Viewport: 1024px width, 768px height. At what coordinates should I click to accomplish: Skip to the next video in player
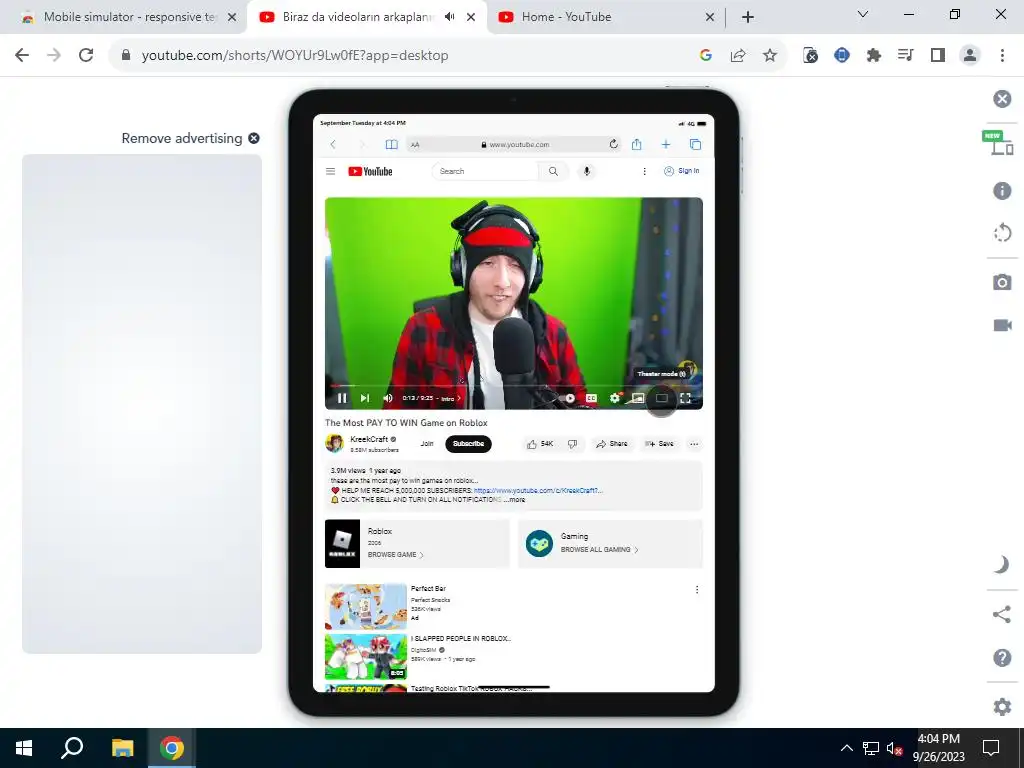point(365,398)
